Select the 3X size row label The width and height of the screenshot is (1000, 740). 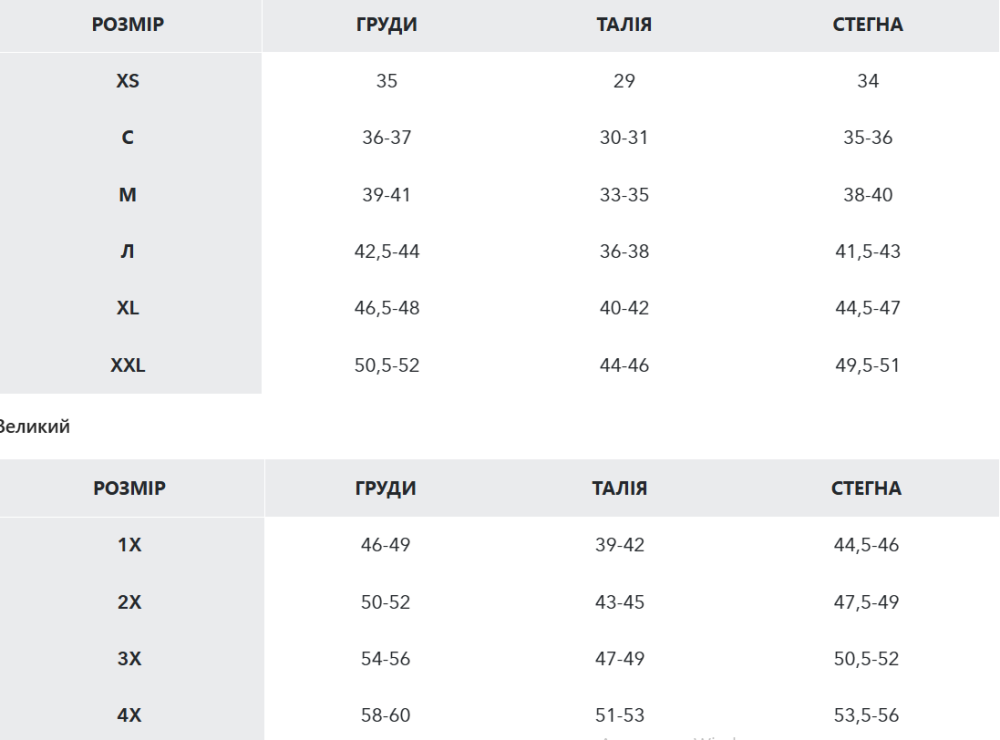129,659
